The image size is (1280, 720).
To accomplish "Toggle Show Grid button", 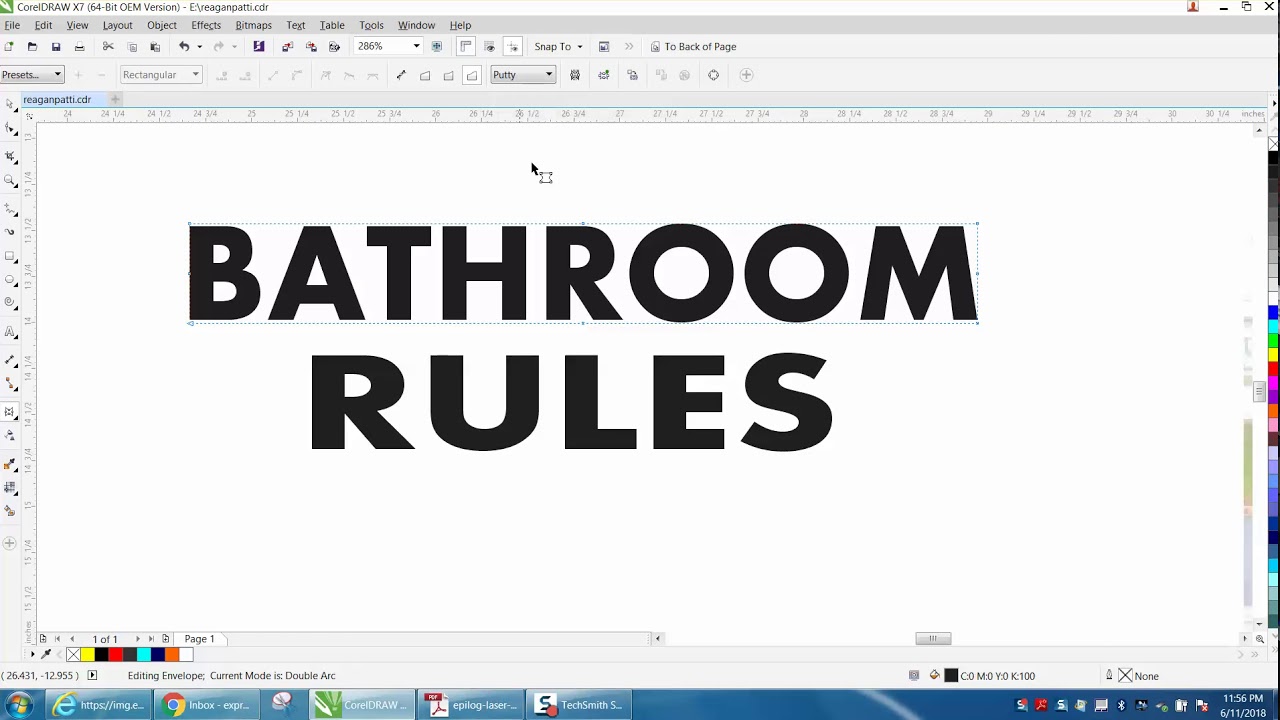I will coord(489,47).
